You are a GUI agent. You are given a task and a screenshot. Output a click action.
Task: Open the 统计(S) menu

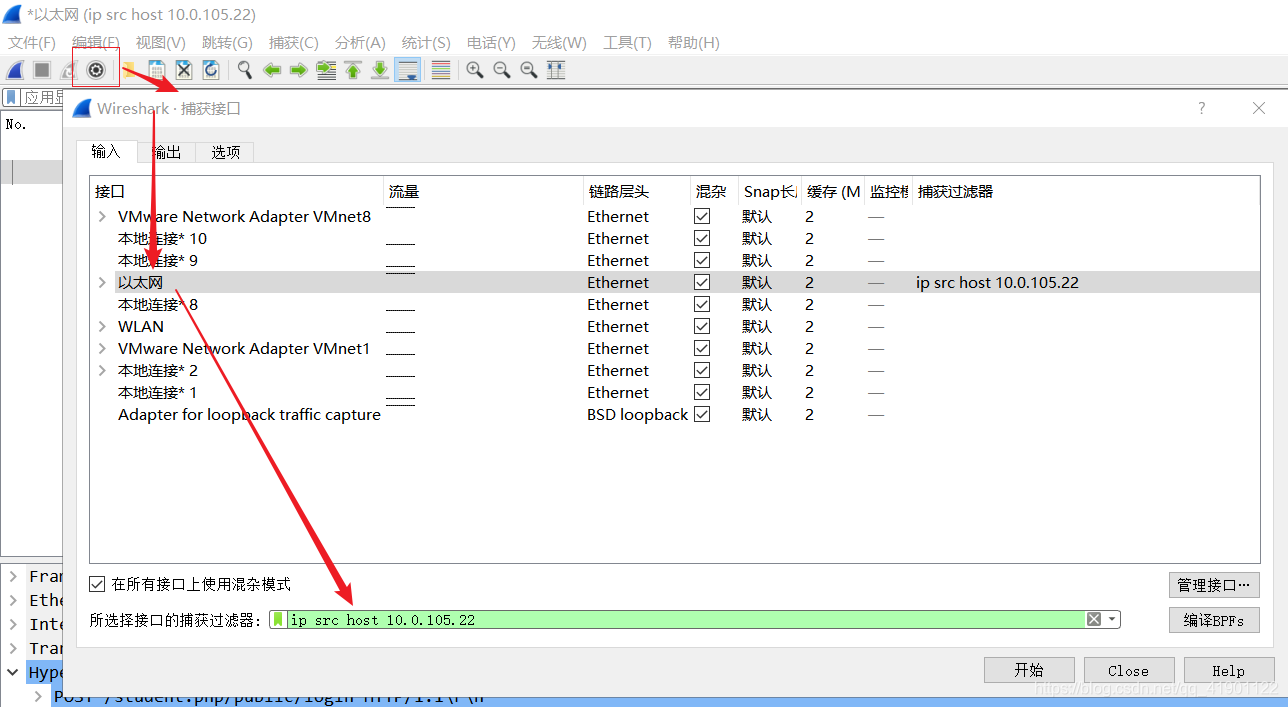click(x=426, y=43)
